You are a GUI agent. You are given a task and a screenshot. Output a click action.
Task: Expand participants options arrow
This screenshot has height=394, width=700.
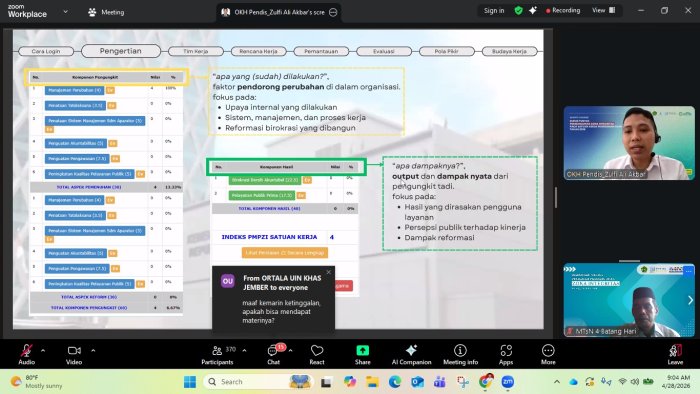point(244,351)
